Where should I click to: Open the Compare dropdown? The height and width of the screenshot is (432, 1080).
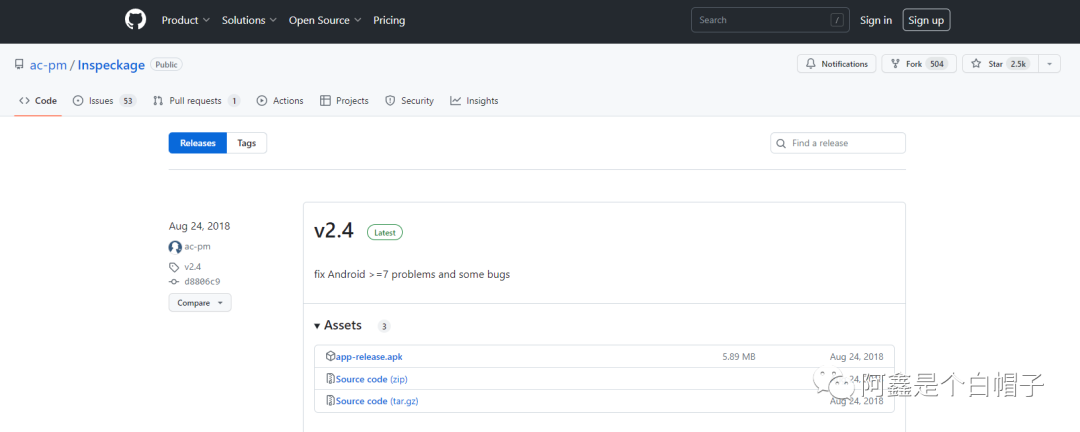200,302
